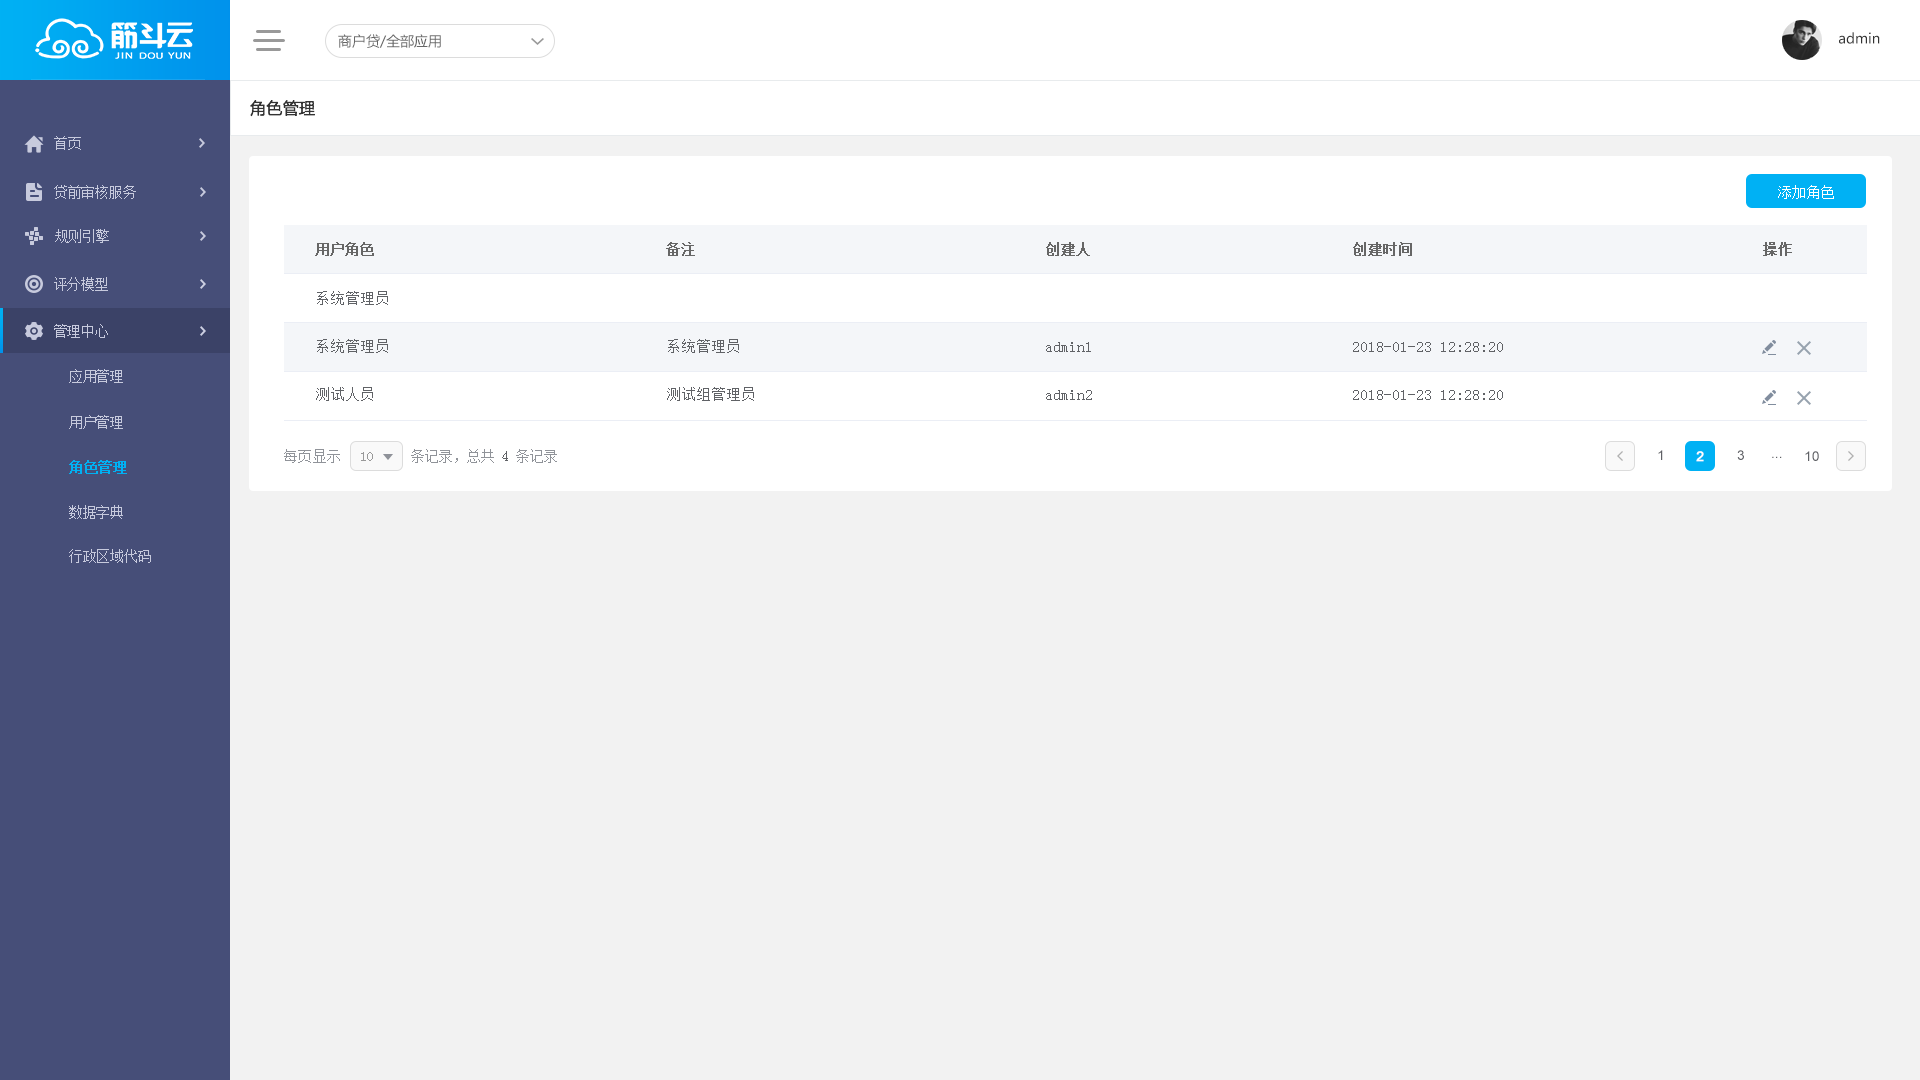Click the 备注 column header
The height and width of the screenshot is (1080, 1920).
click(x=680, y=250)
